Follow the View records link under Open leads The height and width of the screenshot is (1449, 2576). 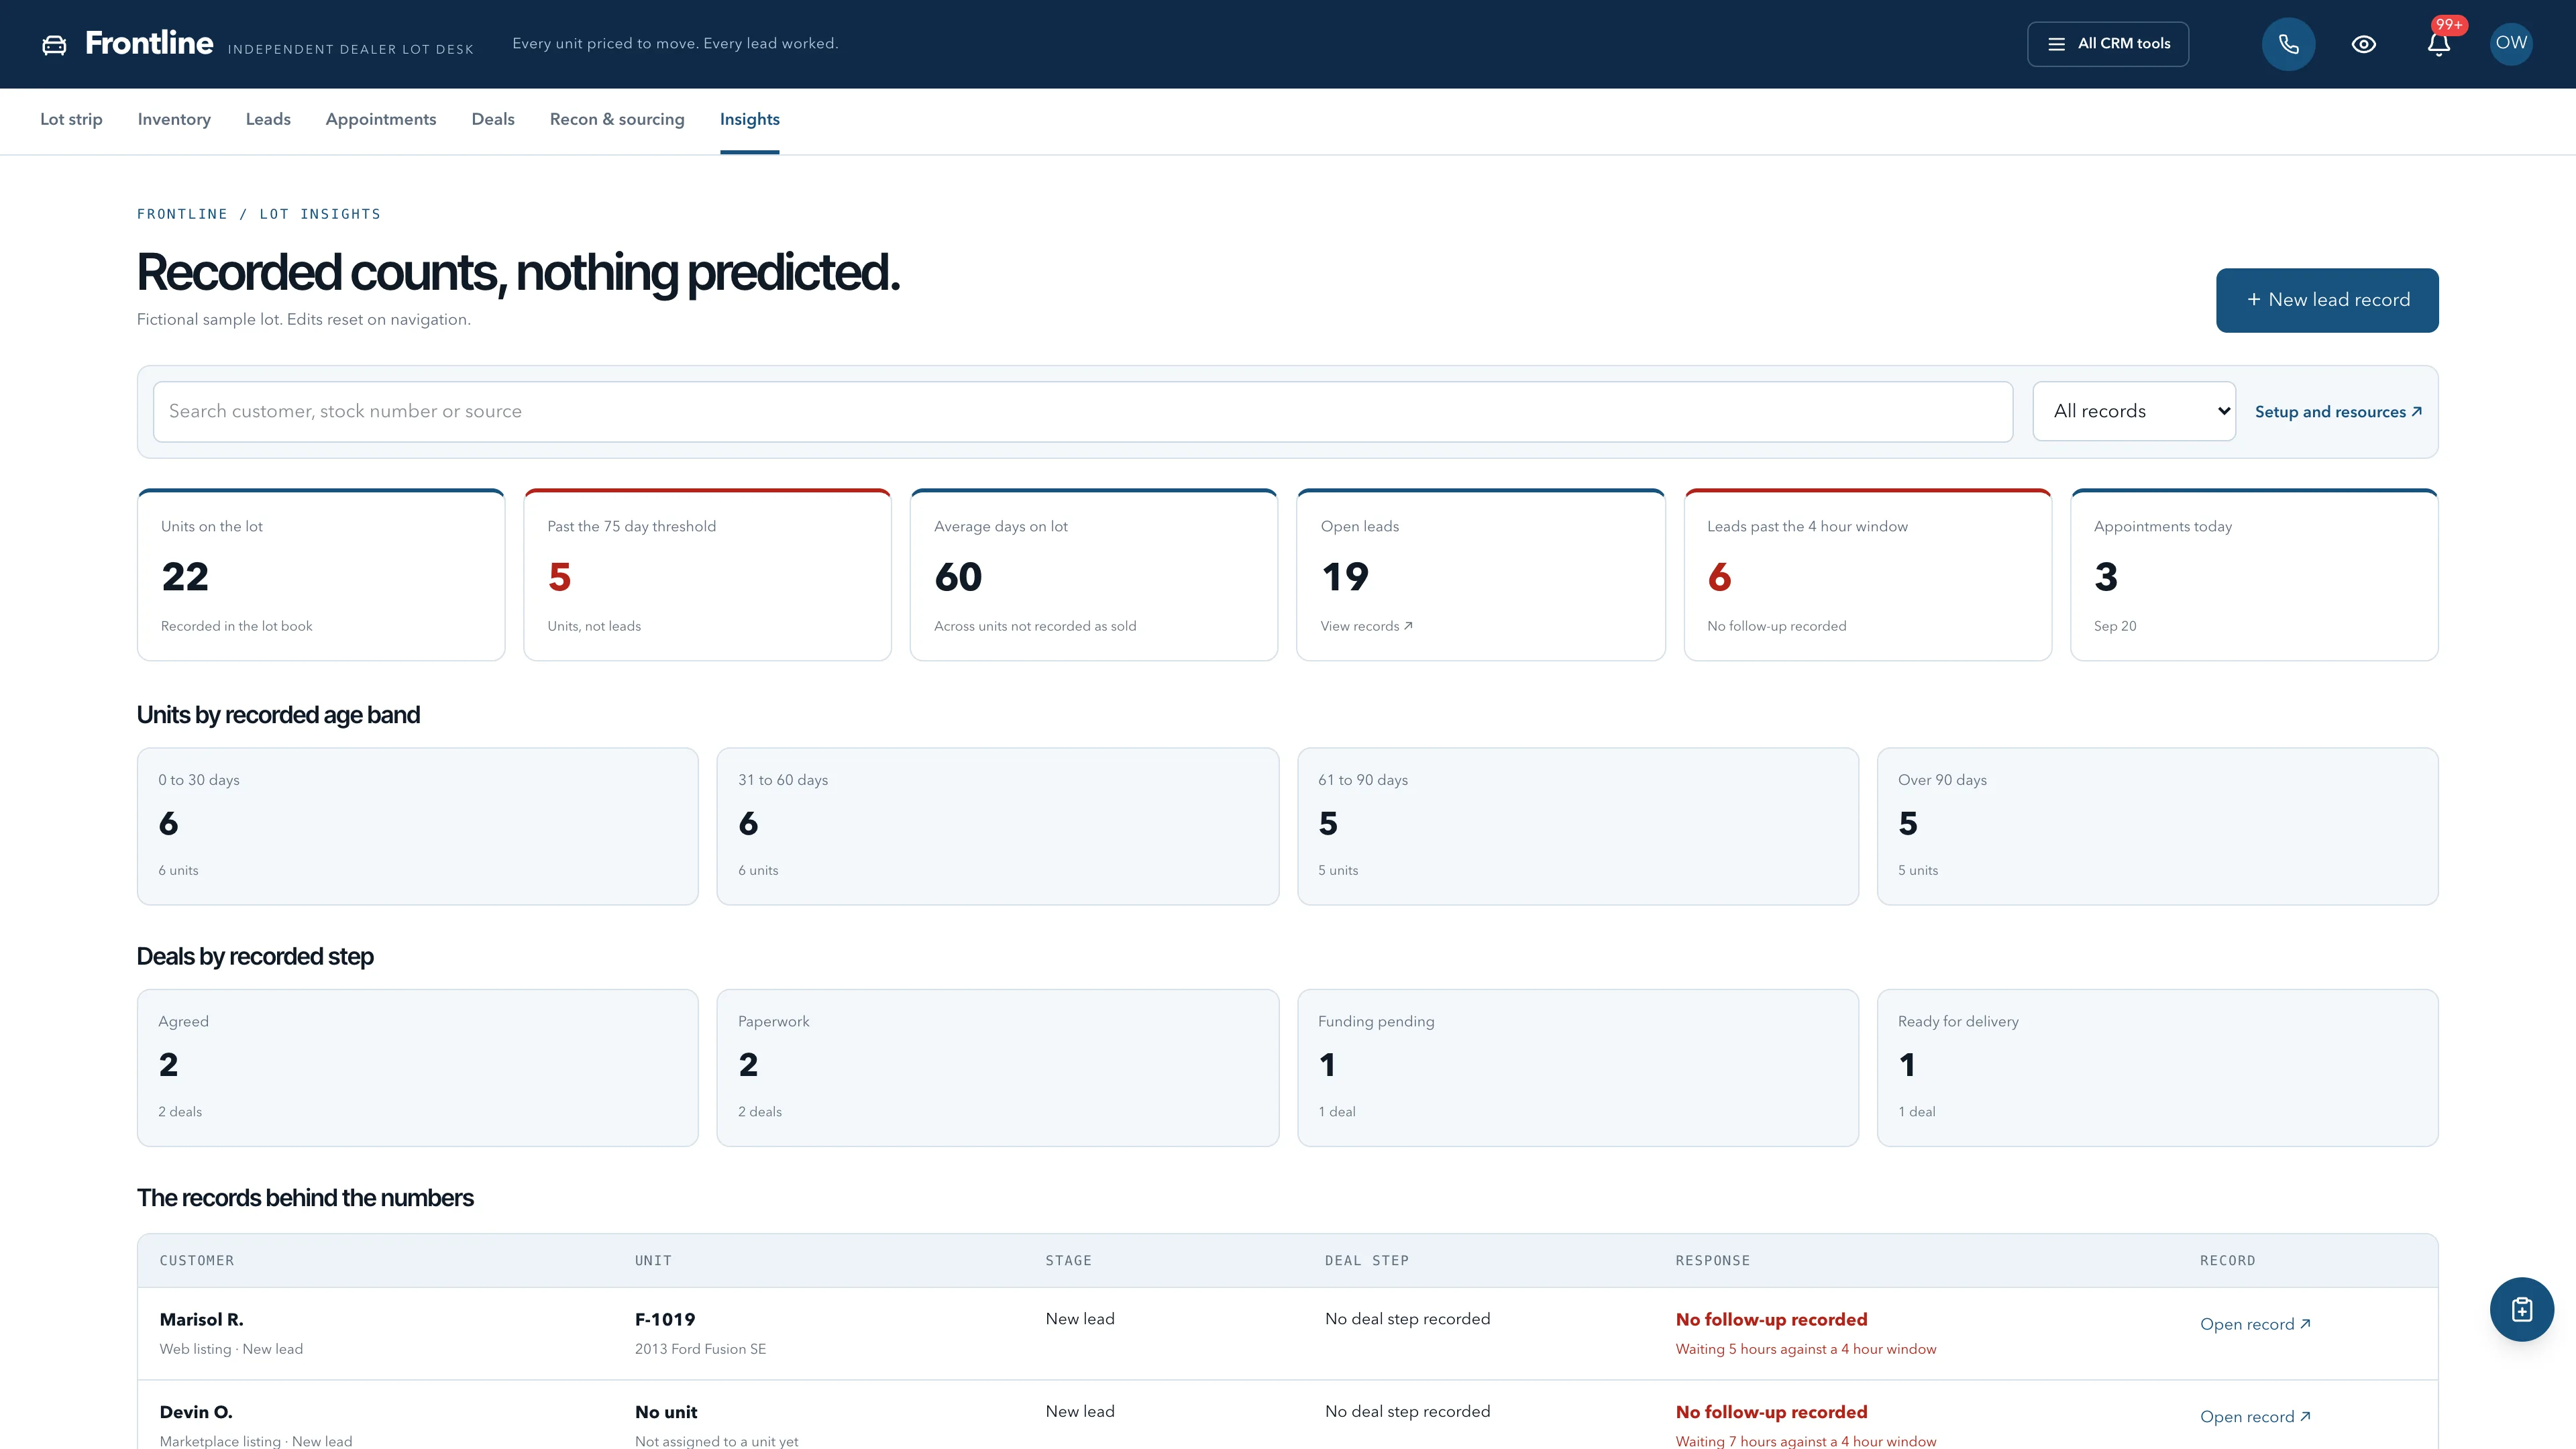coord(1366,626)
